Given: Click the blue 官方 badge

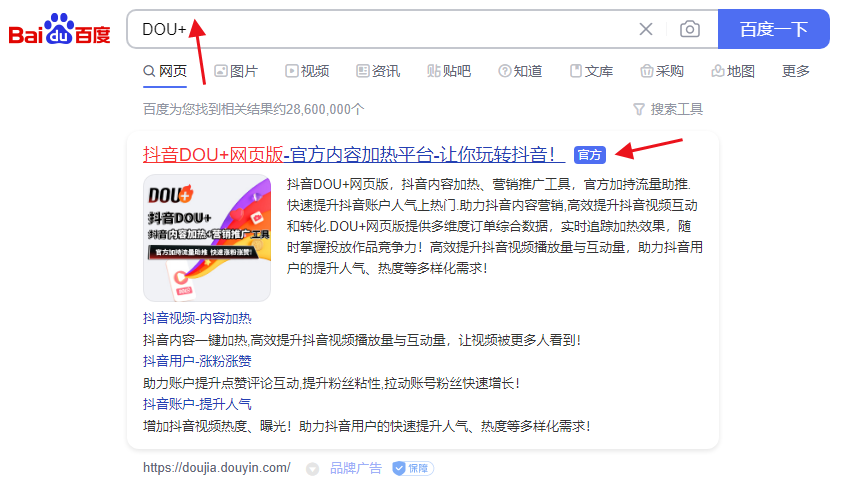Looking at the screenshot, I should click(x=589, y=155).
